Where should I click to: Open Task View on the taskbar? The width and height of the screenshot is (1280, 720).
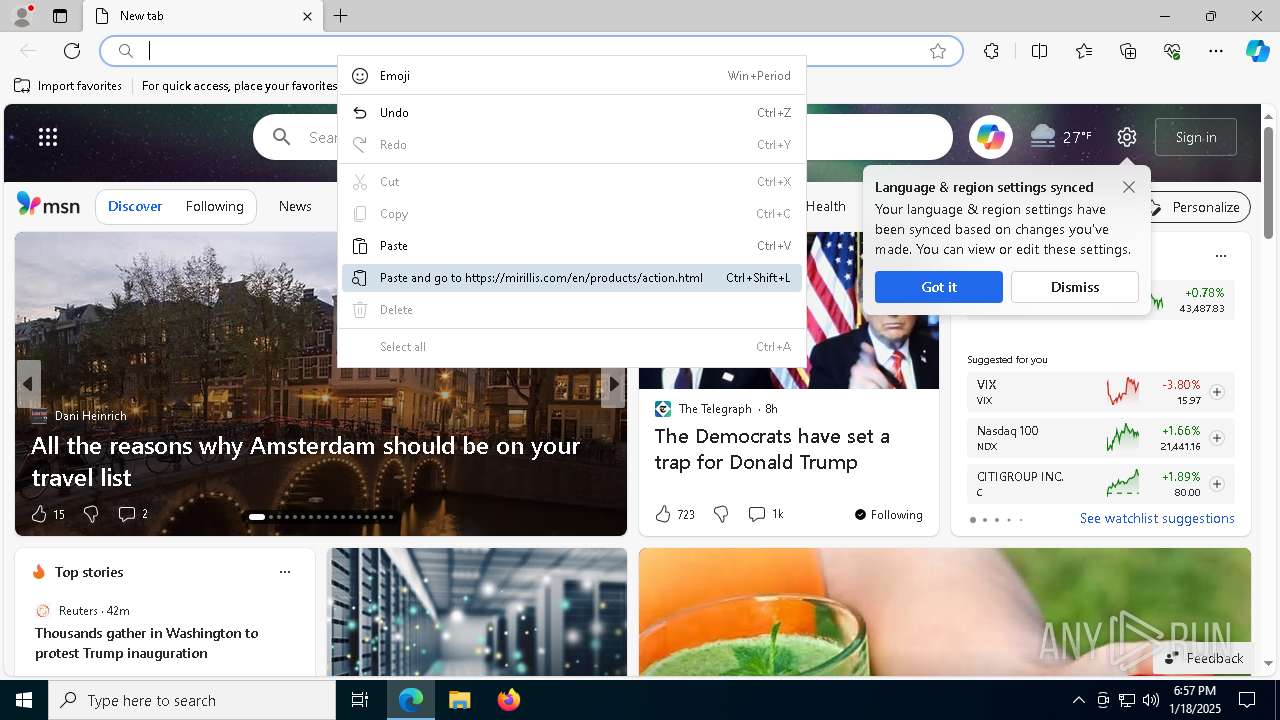click(x=360, y=700)
